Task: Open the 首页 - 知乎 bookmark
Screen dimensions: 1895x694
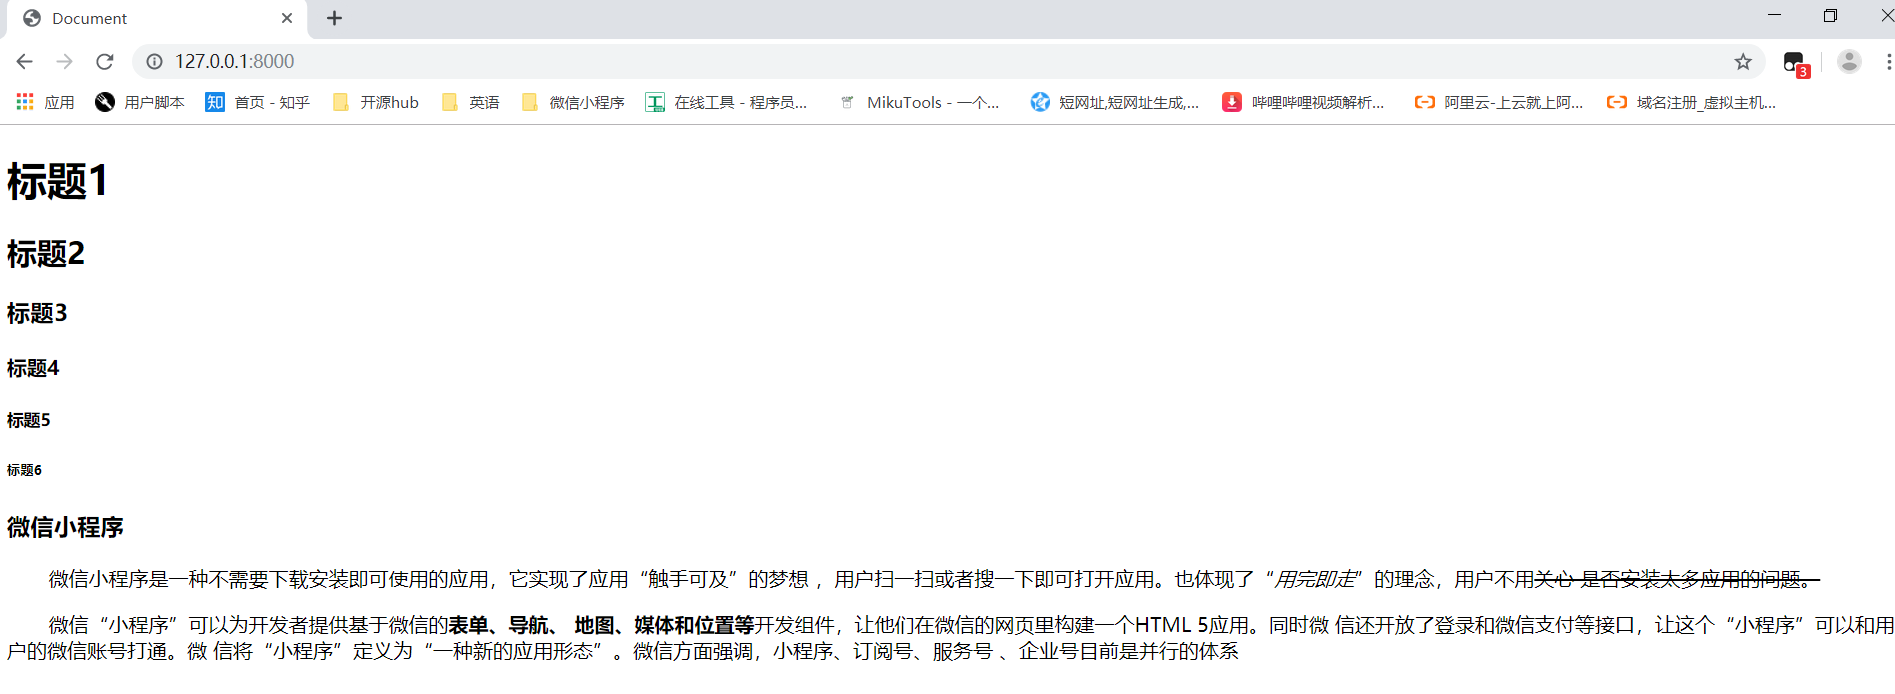Action: point(257,102)
